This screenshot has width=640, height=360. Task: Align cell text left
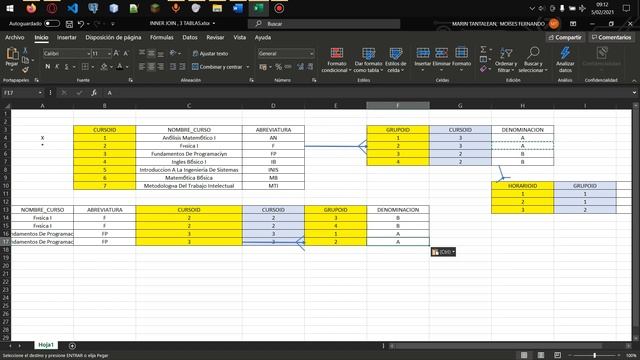[x=142, y=67]
